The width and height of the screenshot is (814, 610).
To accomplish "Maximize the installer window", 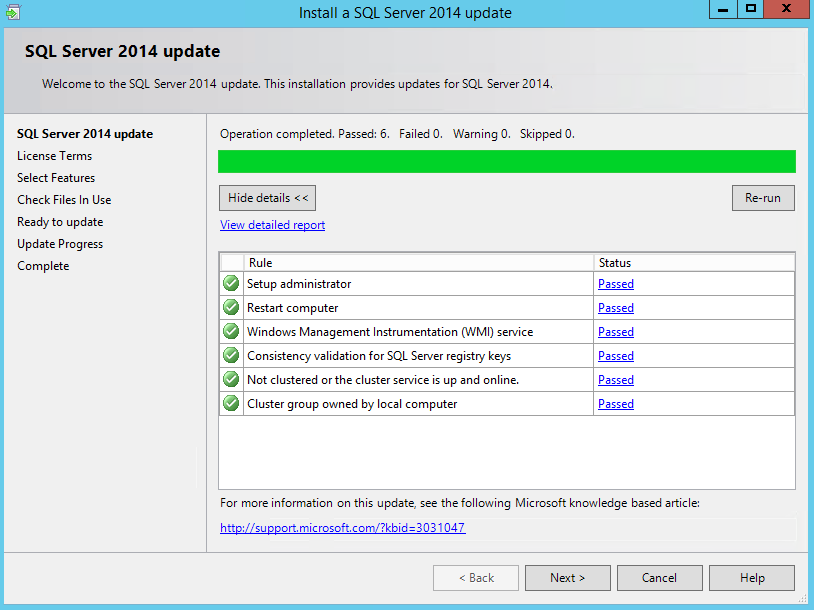I will pos(751,9).
